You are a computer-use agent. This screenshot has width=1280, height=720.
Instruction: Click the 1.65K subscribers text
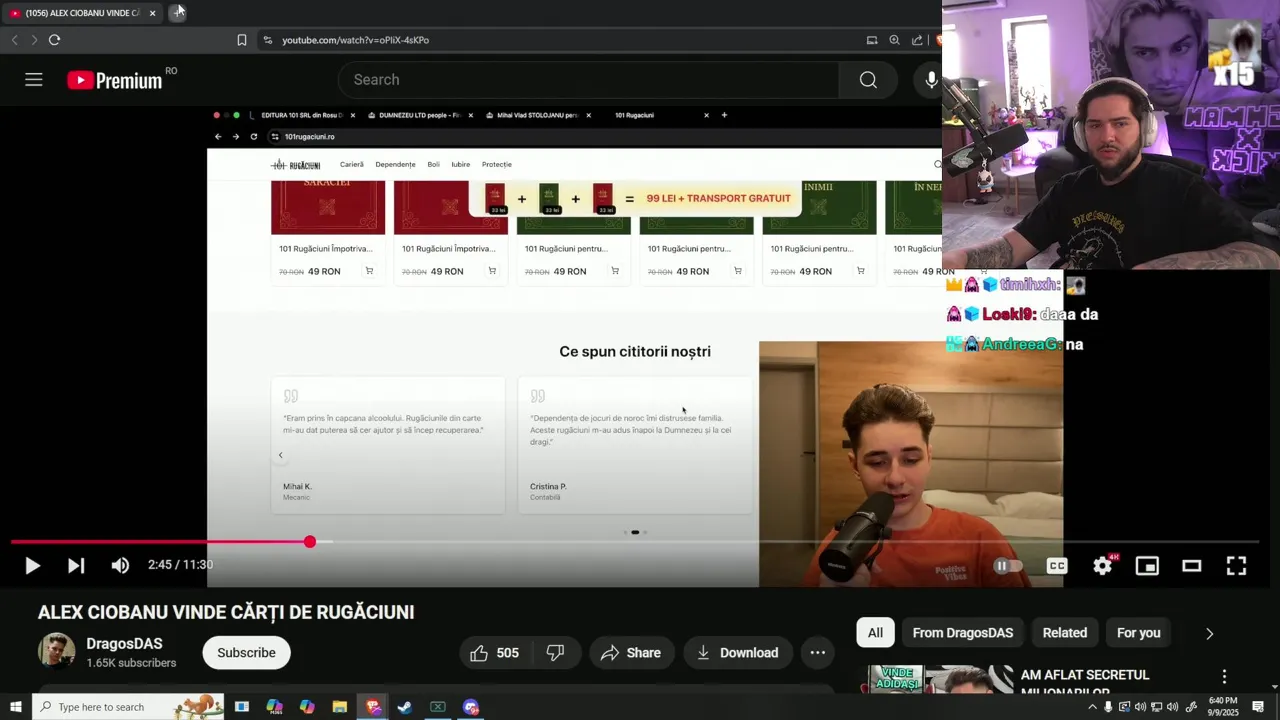coord(131,663)
